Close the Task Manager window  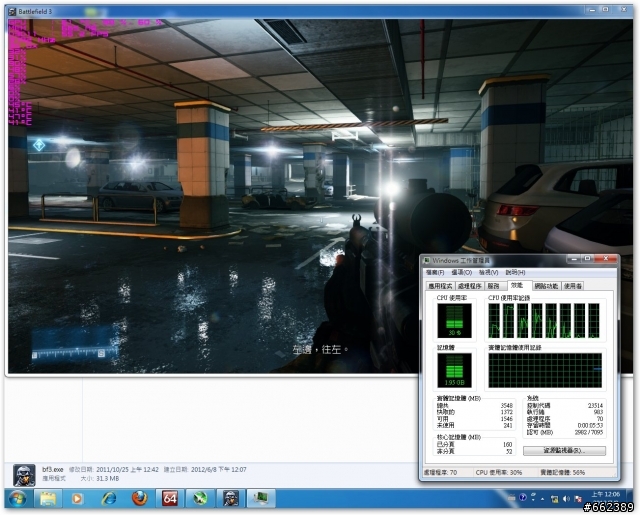point(606,259)
